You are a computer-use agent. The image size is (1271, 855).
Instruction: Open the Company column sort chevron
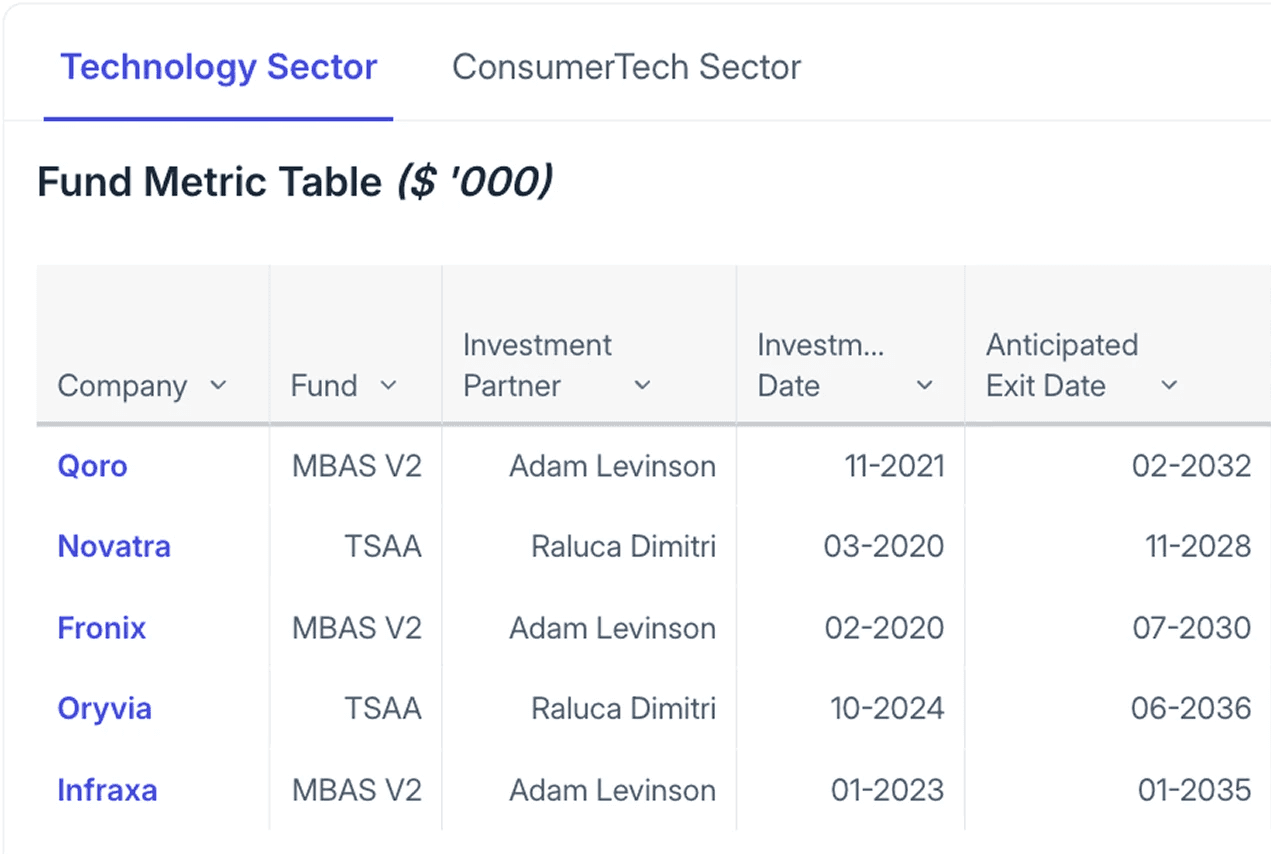pyautogui.click(x=218, y=386)
